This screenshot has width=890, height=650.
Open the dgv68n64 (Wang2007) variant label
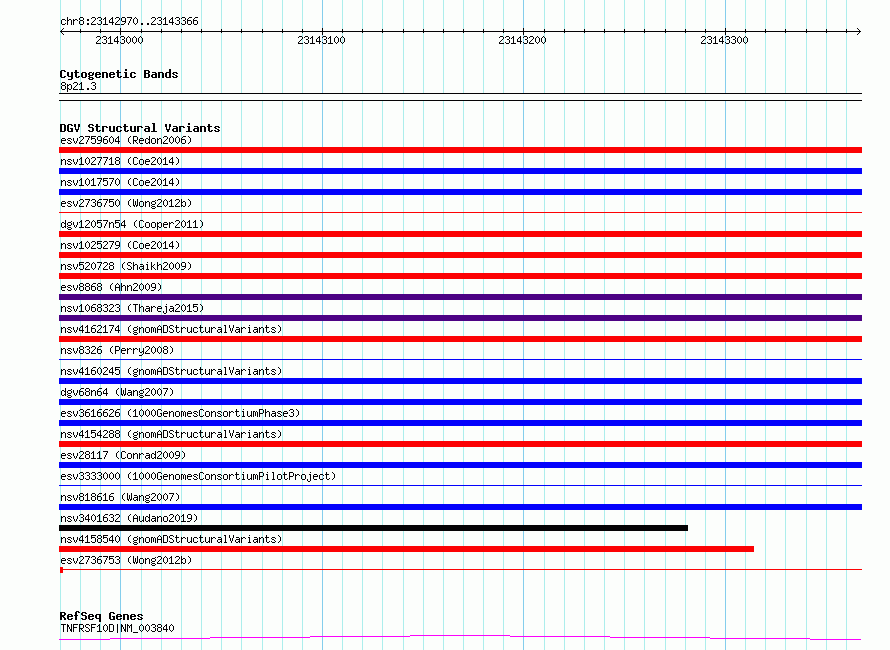click(x=117, y=392)
